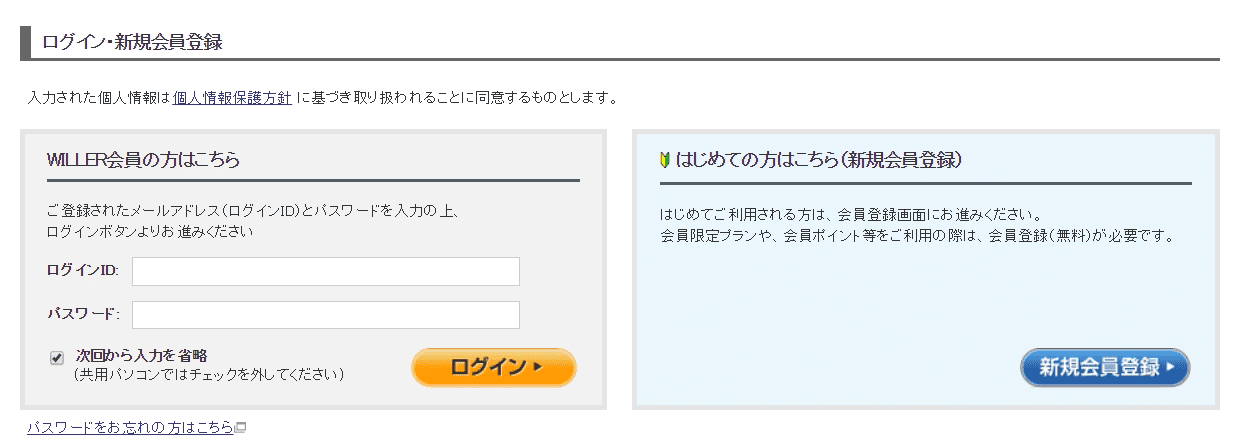Click the はじめての方はこちら(新規会員登録) heading text
This screenshot has height=444, width=1238.
(818, 160)
